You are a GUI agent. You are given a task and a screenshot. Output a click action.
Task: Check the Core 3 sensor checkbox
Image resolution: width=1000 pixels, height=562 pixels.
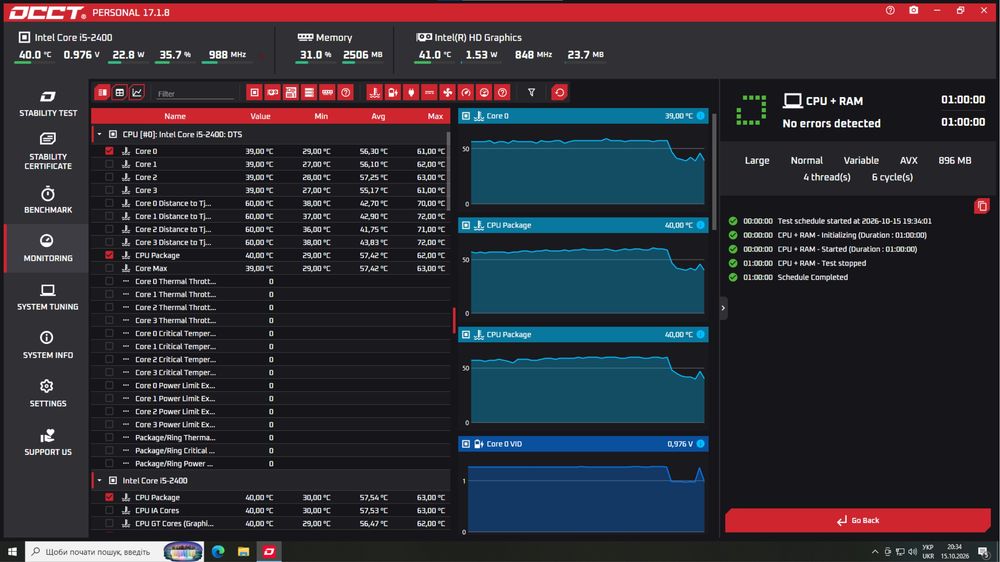pos(109,190)
